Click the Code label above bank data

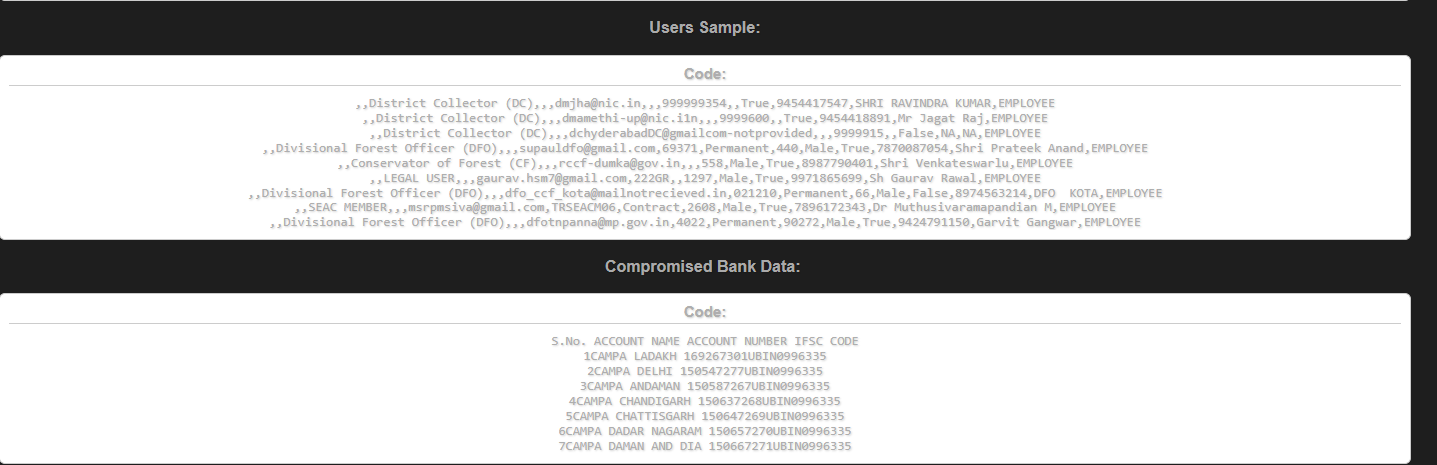tap(705, 312)
